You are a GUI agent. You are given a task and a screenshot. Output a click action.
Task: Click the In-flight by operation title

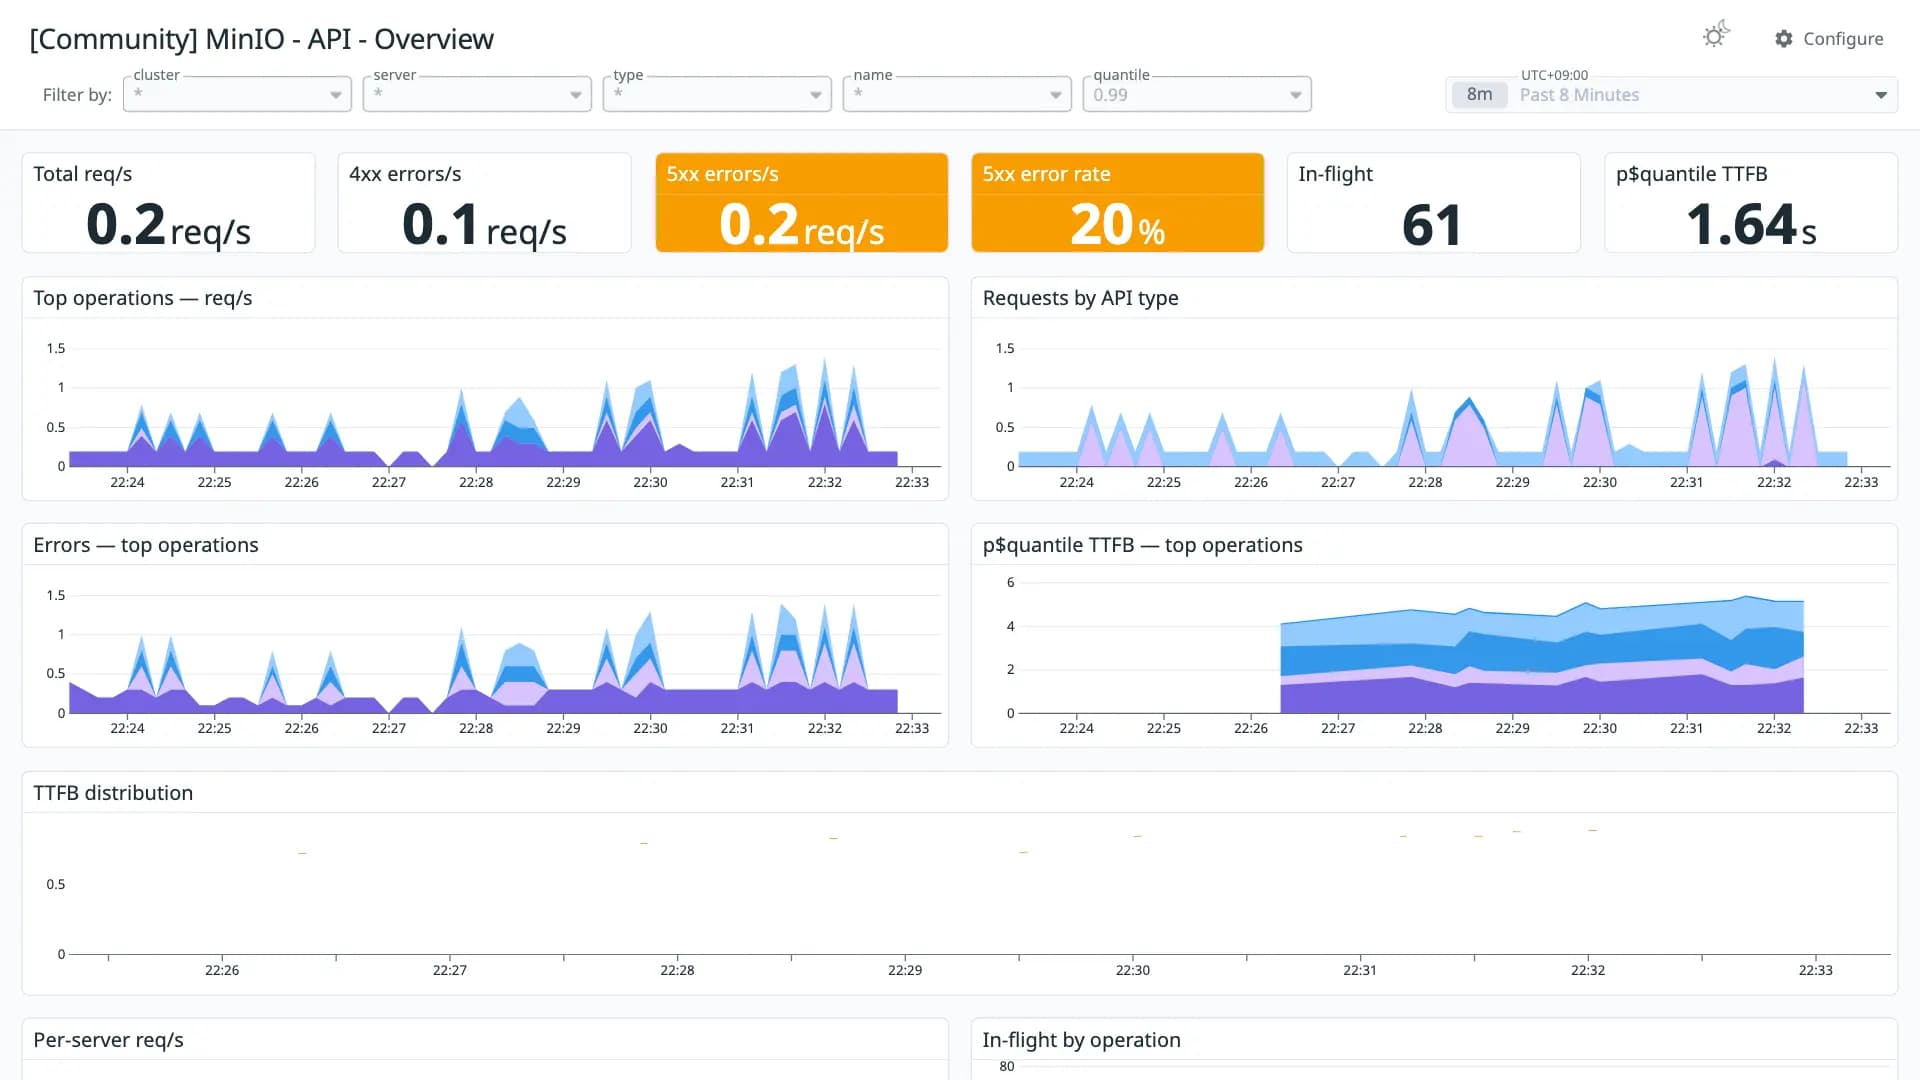click(x=1081, y=1040)
